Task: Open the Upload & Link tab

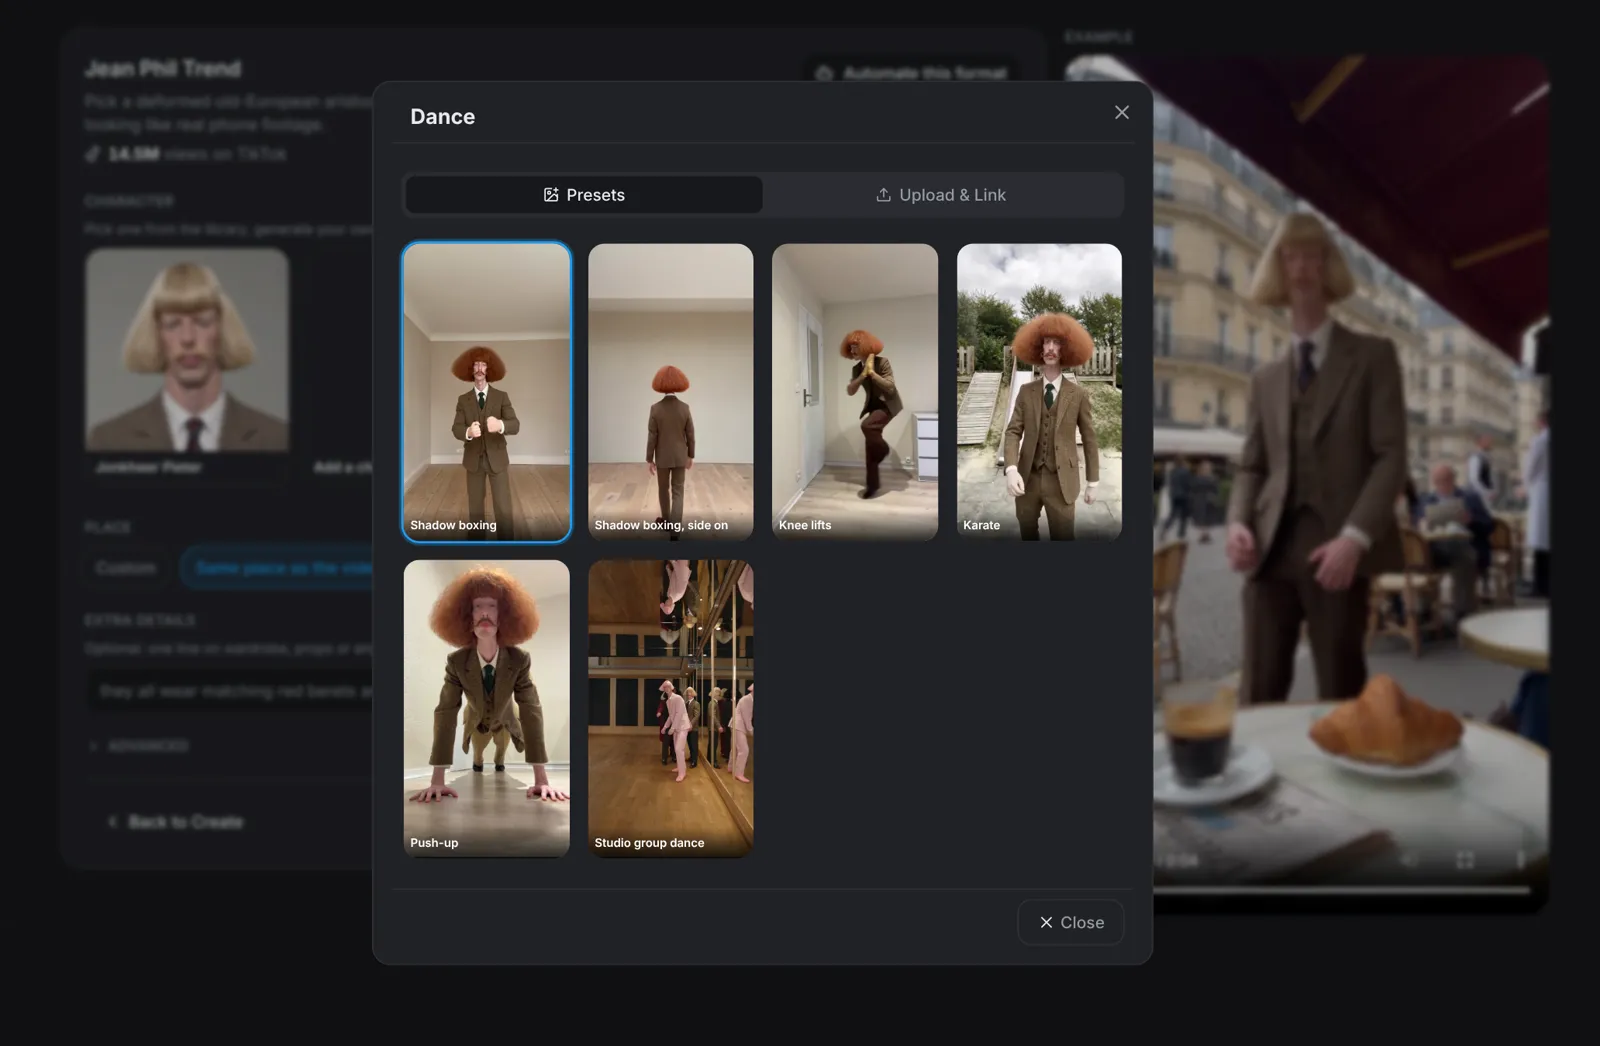Action: [941, 195]
